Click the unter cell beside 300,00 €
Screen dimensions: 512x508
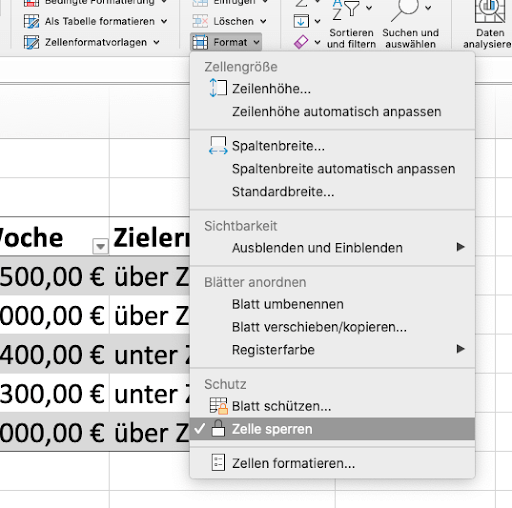pos(150,393)
